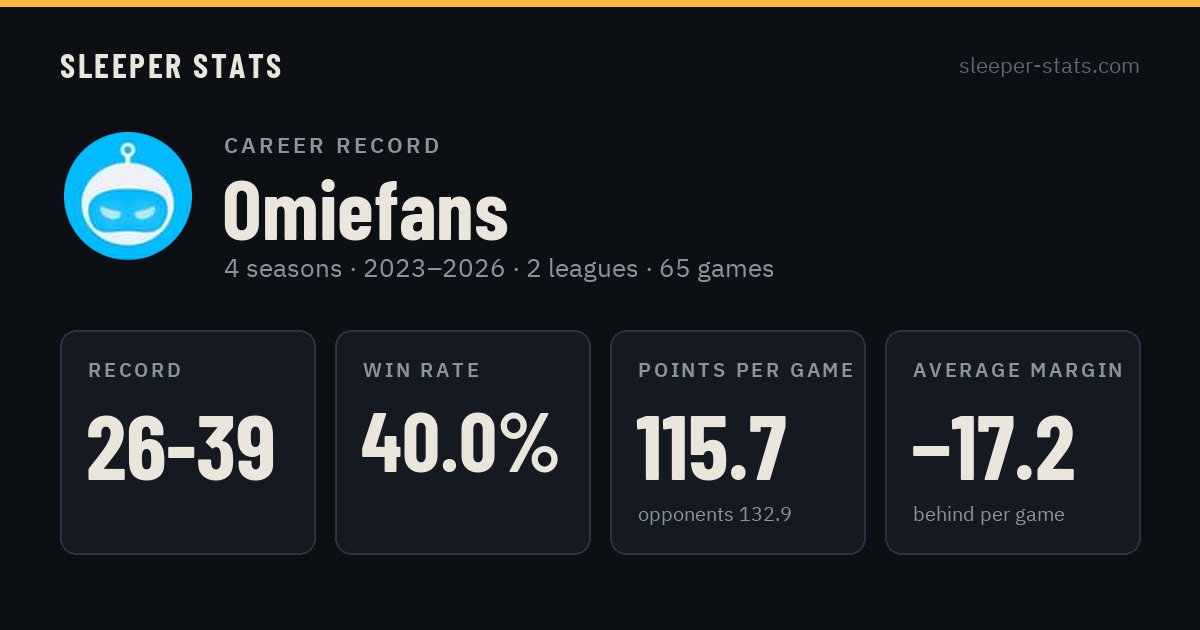
Task: Click the Omiefans robot avatar icon
Action: 128,196
